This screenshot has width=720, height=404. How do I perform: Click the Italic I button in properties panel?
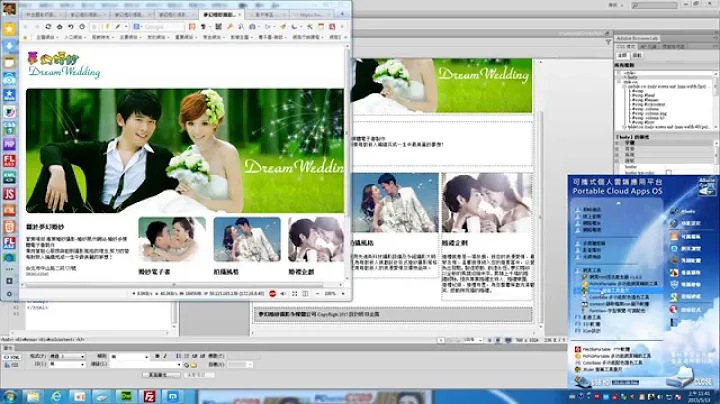coord(165,356)
